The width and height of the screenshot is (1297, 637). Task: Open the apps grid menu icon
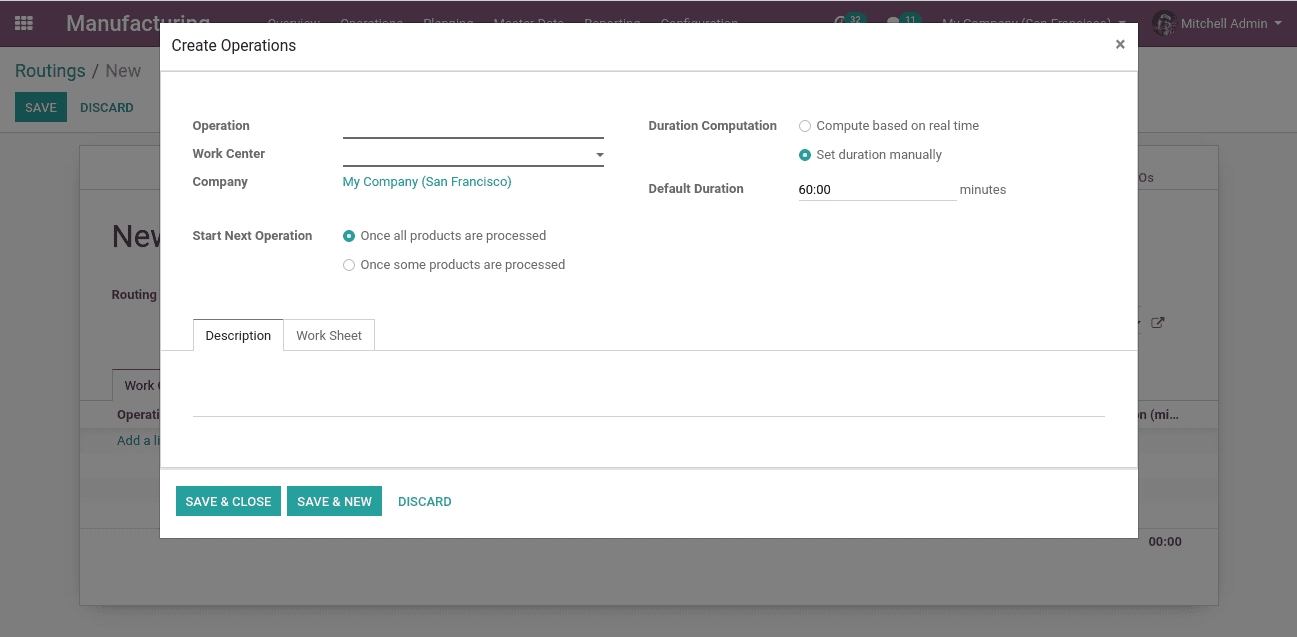(x=24, y=23)
